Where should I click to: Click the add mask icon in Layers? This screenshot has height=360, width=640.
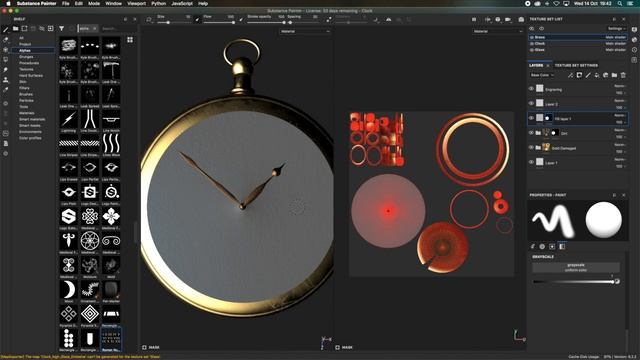(x=579, y=75)
